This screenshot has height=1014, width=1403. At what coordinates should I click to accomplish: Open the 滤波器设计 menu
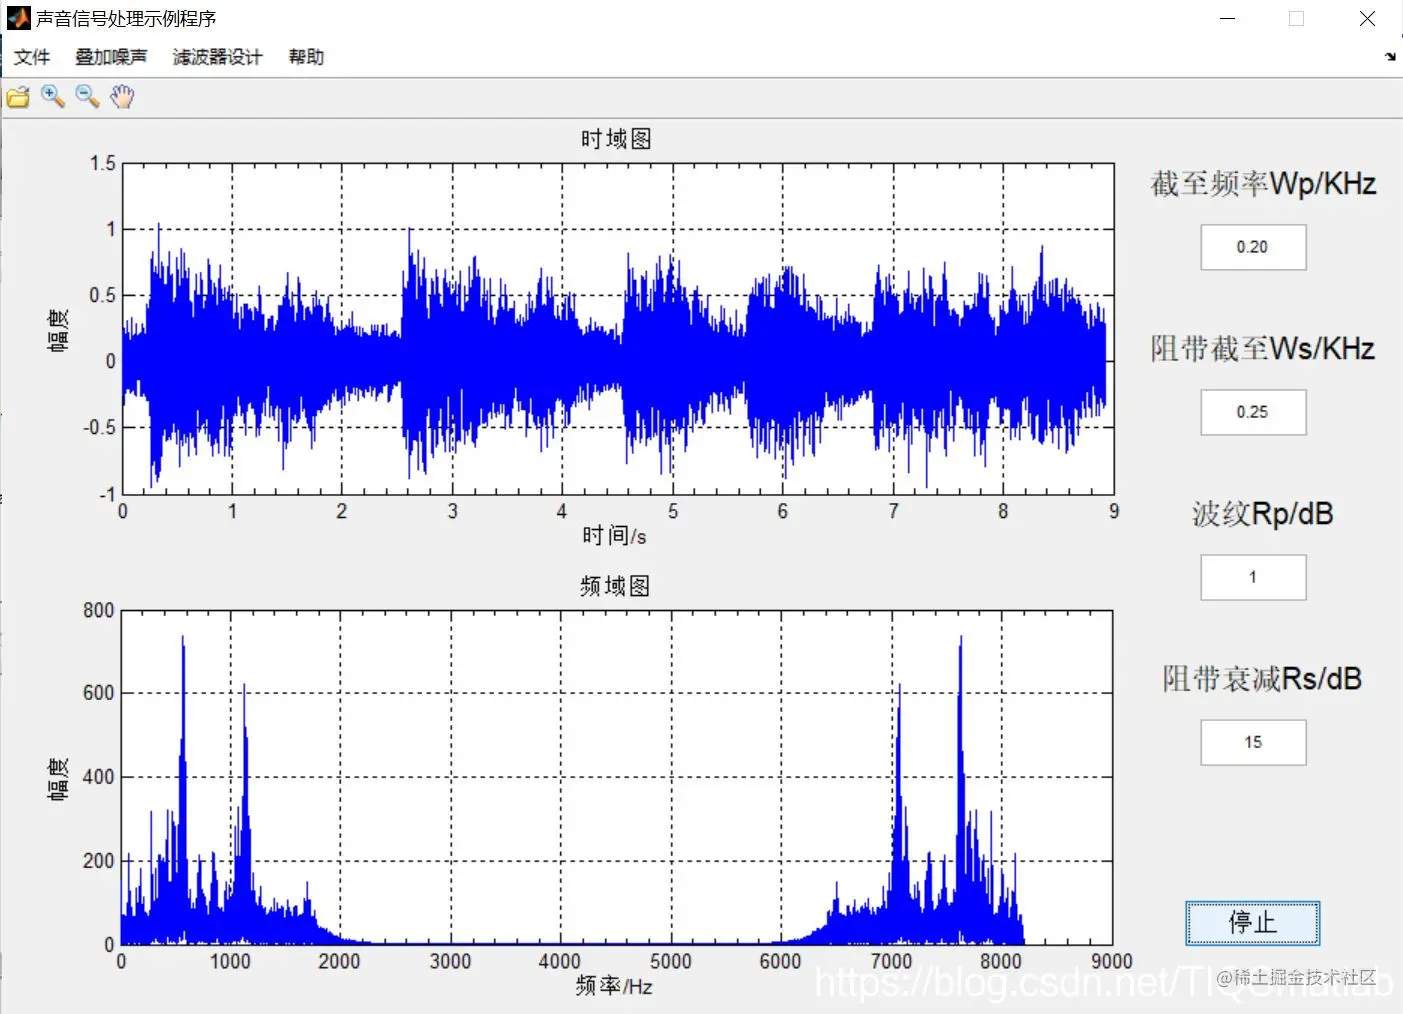[217, 57]
